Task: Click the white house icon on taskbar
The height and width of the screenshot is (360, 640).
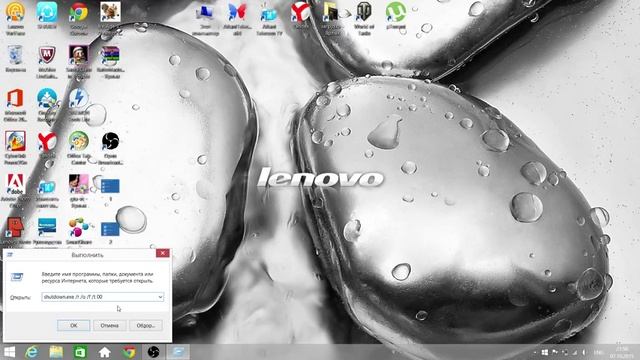Action: pos(104,352)
